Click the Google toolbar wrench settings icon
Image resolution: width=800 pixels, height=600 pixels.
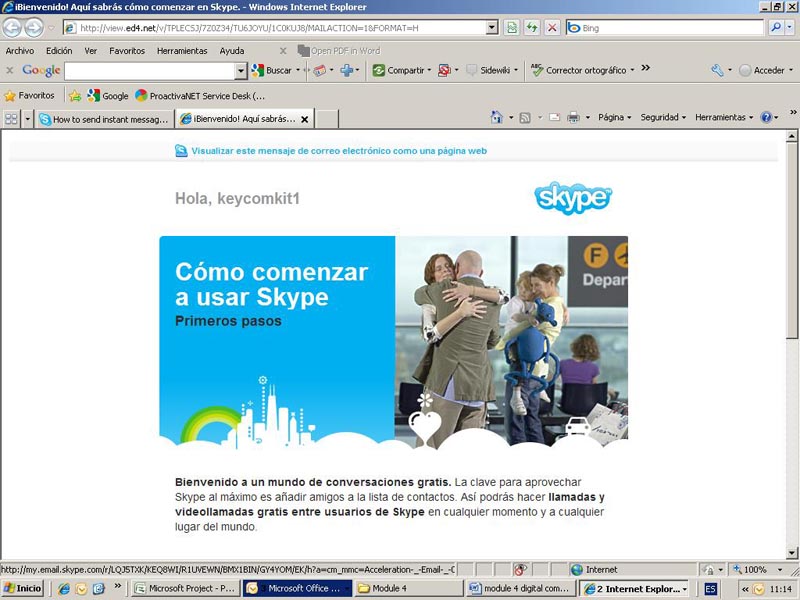[x=717, y=70]
